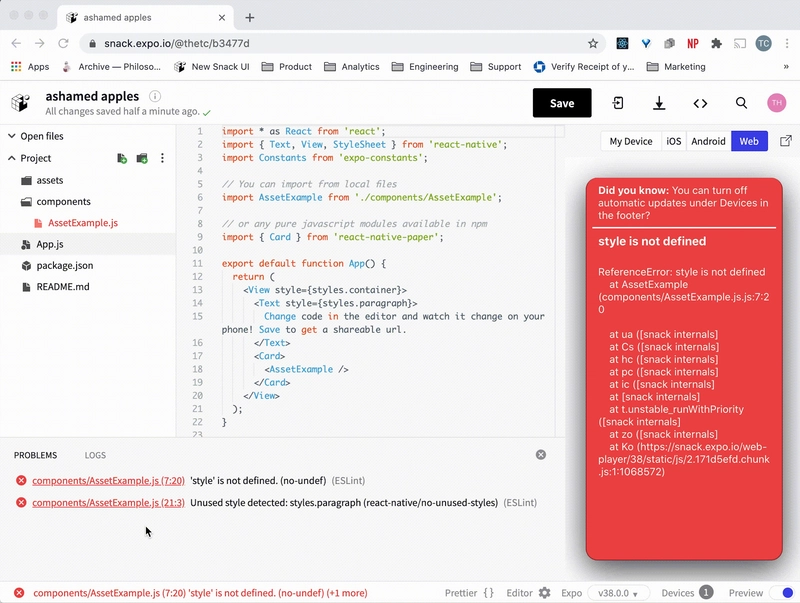This screenshot has width=800, height=603.
Task: Go back in browser
Action: [16, 43]
